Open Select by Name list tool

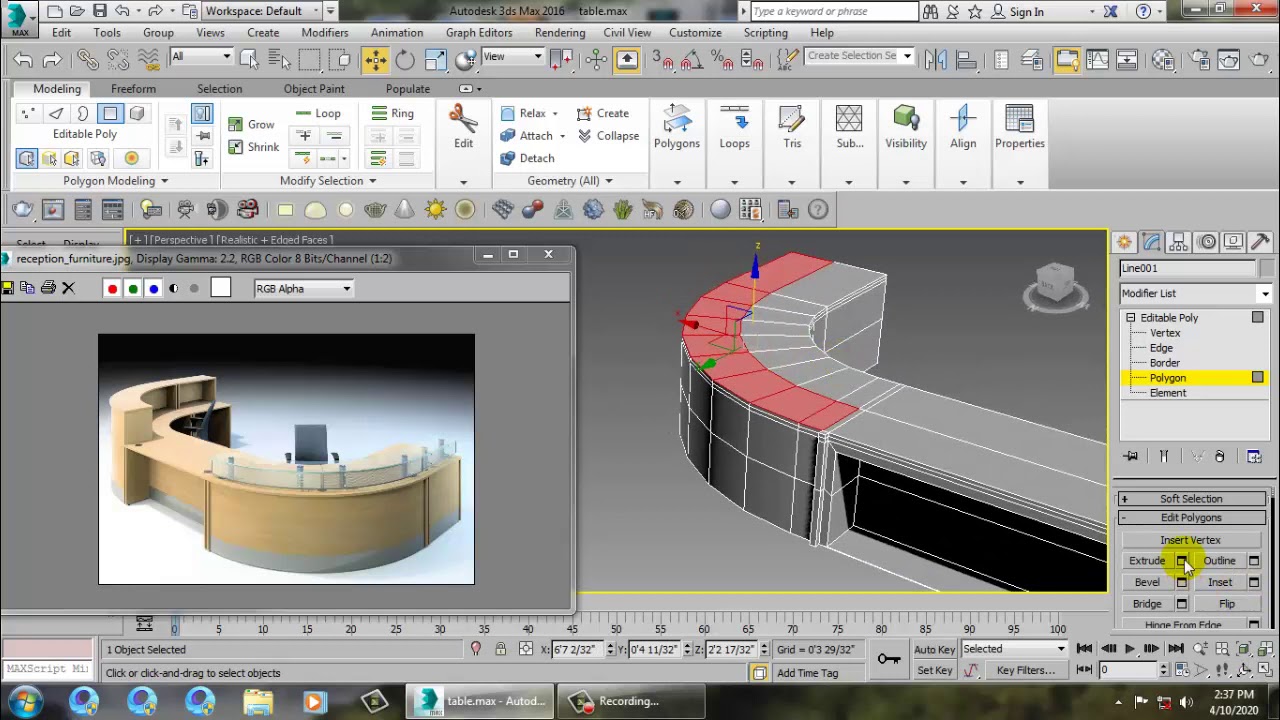pyautogui.click(x=280, y=60)
